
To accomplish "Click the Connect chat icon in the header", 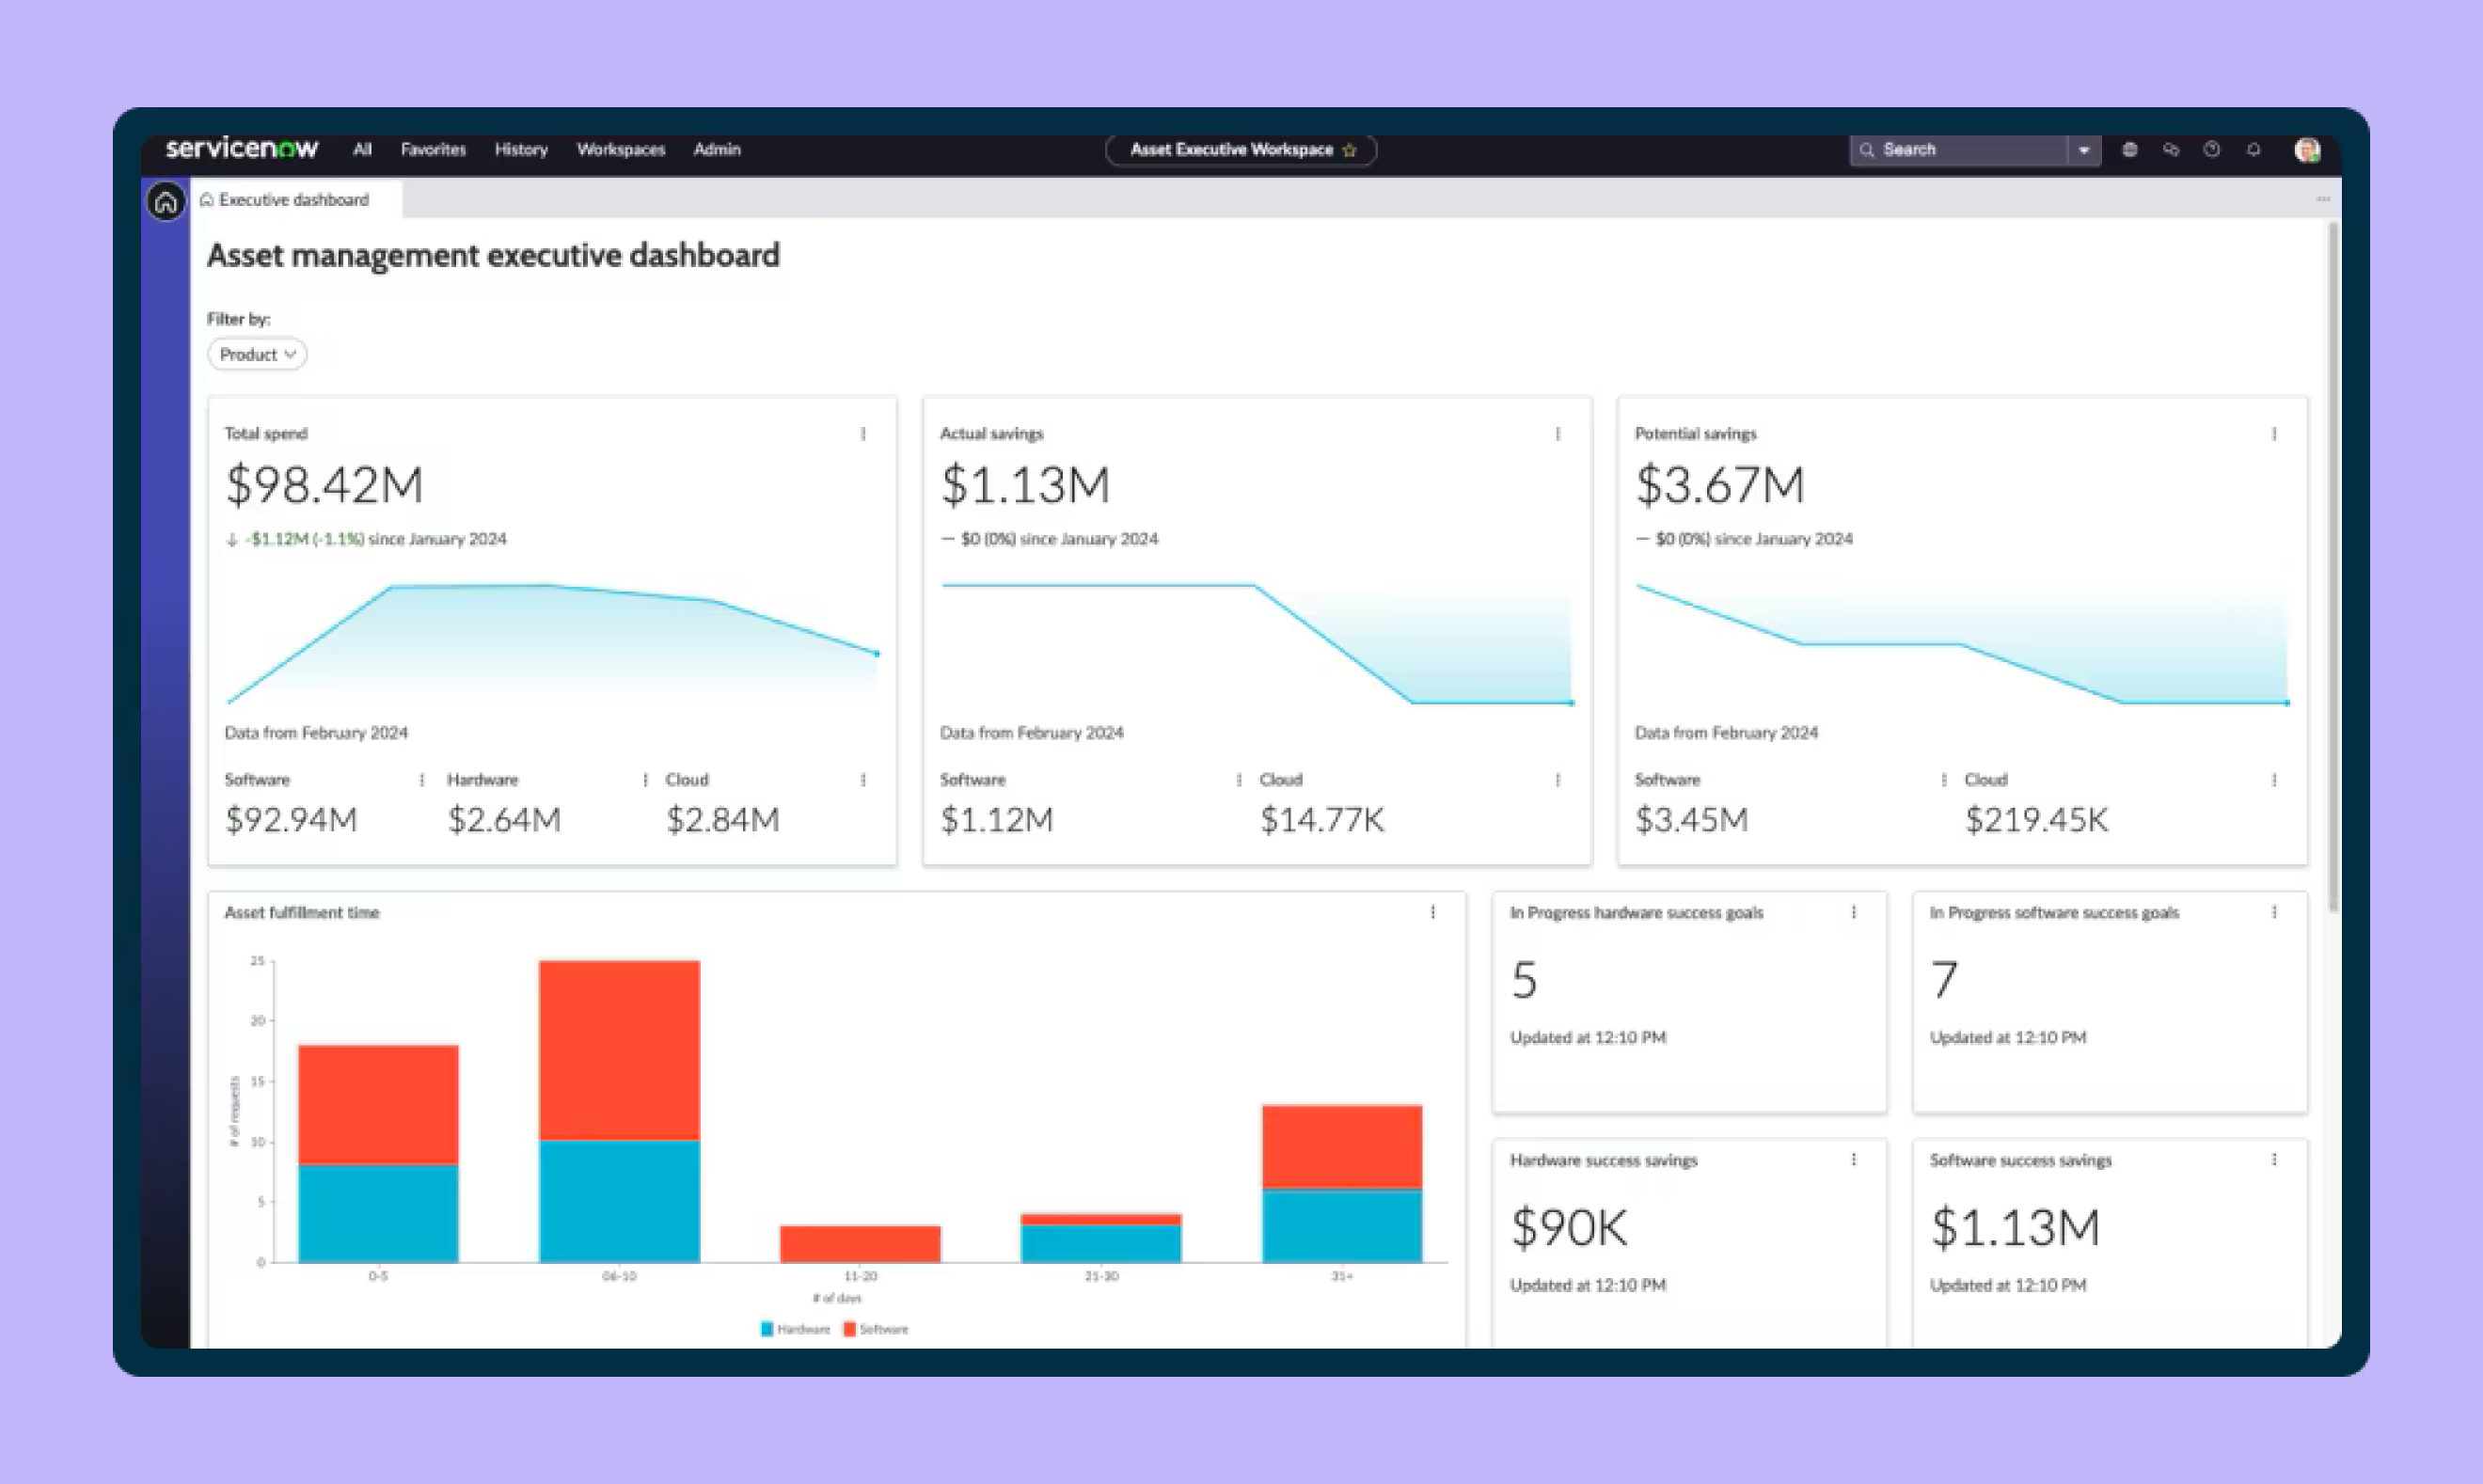I will [x=2172, y=150].
